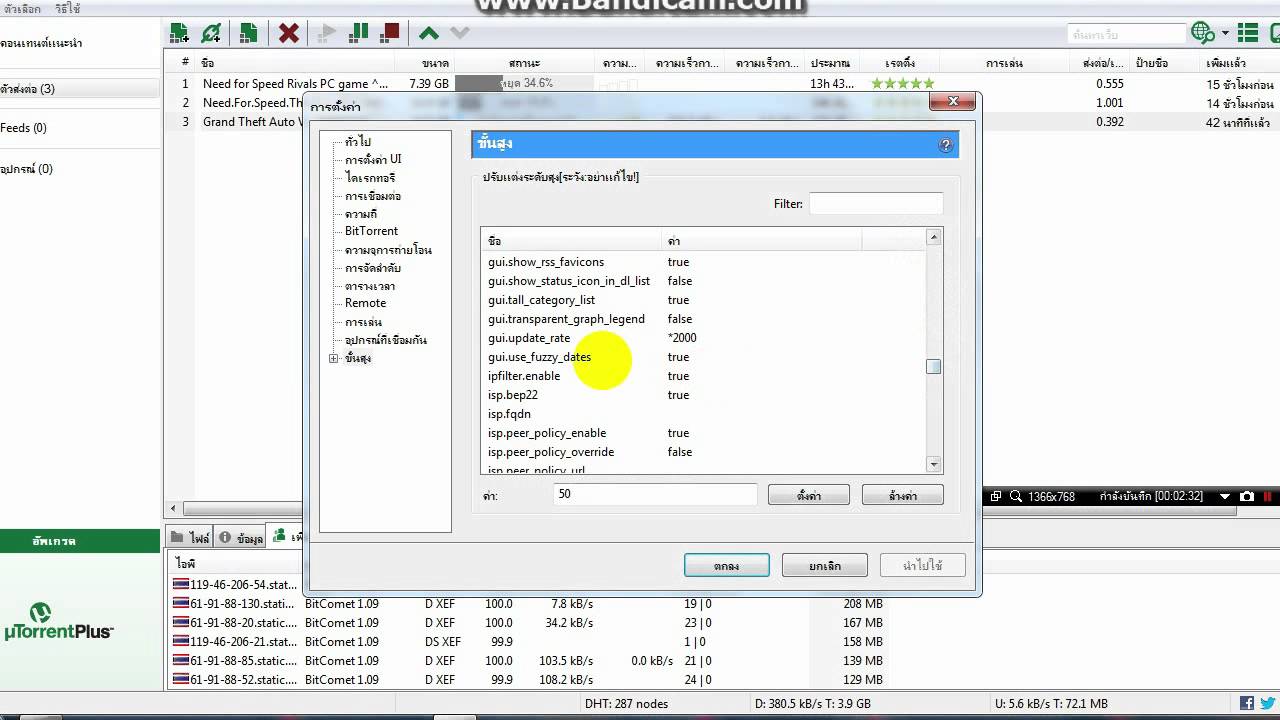The width and height of the screenshot is (1280, 720).
Task: Click the Add Torrent toolbar icon
Action: click(179, 34)
